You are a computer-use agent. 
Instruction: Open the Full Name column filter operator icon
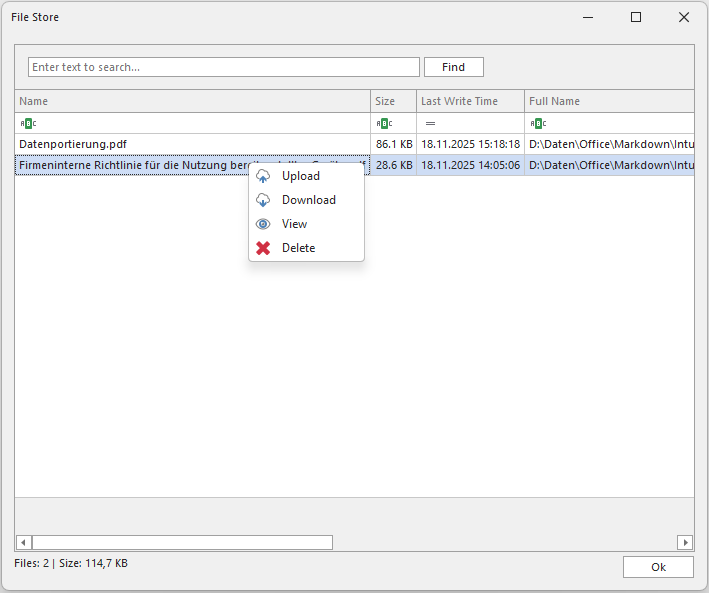(x=539, y=123)
